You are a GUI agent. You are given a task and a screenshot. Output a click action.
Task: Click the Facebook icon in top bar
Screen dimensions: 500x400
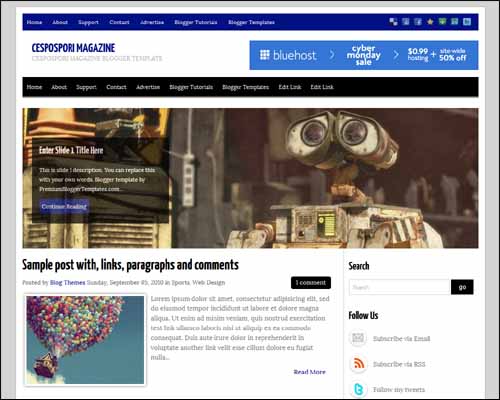(x=418, y=22)
